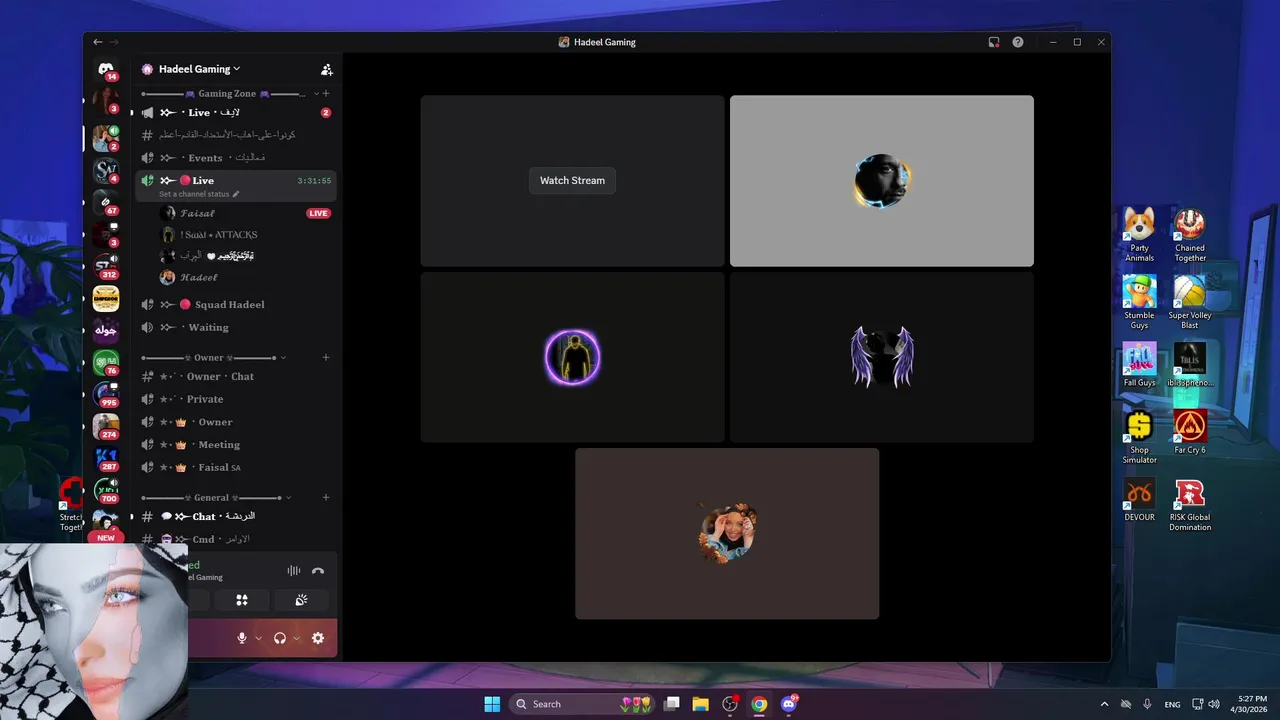The image size is (1280, 720).
Task: Open microphone input options arrow
Action: pyautogui.click(x=258, y=638)
